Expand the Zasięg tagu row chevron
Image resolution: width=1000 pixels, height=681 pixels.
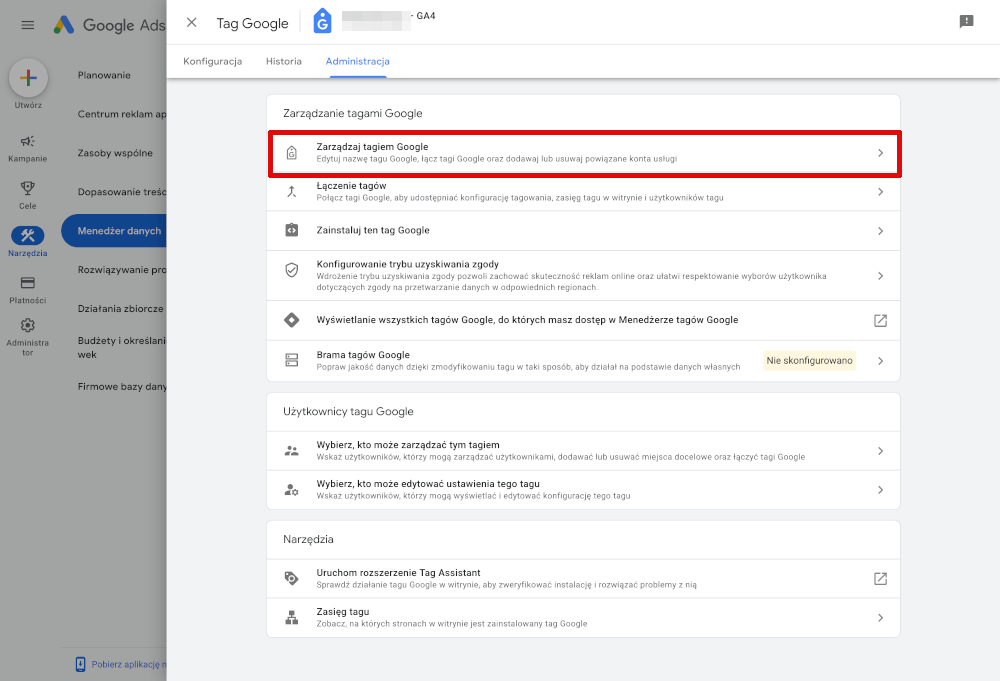pos(880,617)
